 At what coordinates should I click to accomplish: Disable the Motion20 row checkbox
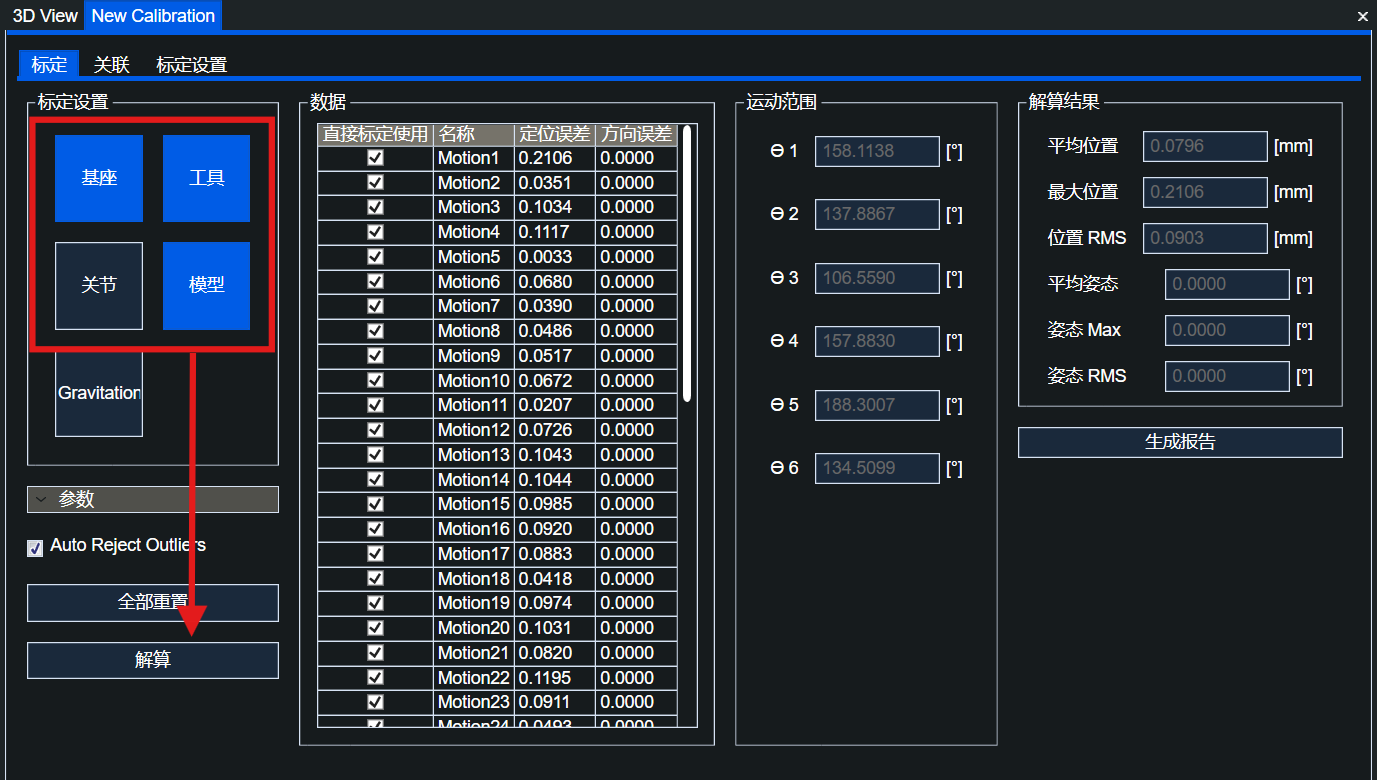[x=376, y=628]
